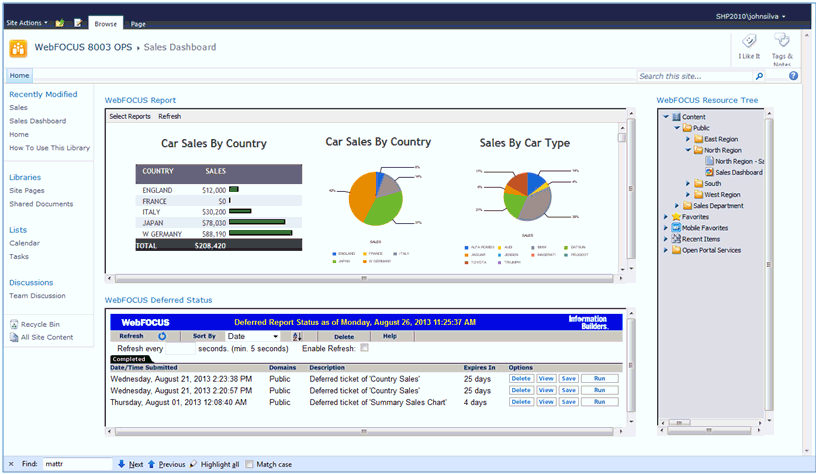Click the Content root icon in tree
Screen dimensions: 816x474
tap(676, 117)
